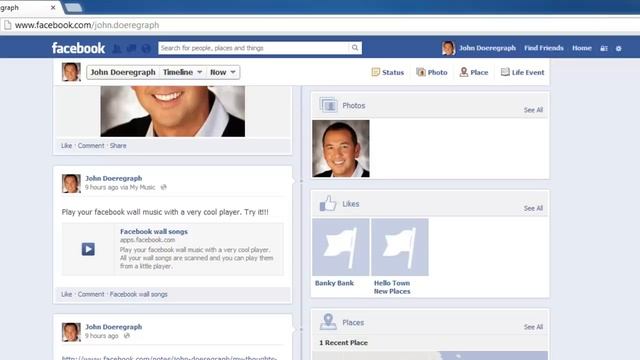Image resolution: width=640 pixels, height=360 pixels.
Task: See All in Places section
Action: point(533,327)
